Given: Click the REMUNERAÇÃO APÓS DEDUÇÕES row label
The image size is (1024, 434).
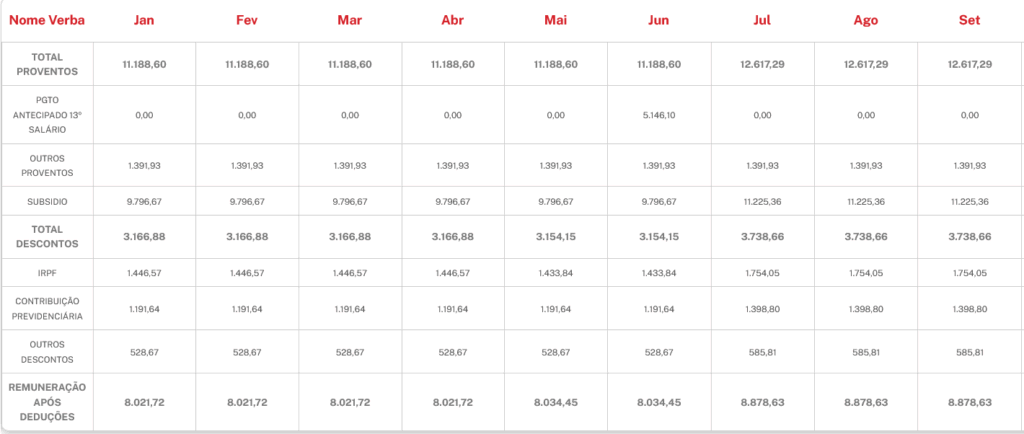Looking at the screenshot, I should pyautogui.click(x=47, y=401).
